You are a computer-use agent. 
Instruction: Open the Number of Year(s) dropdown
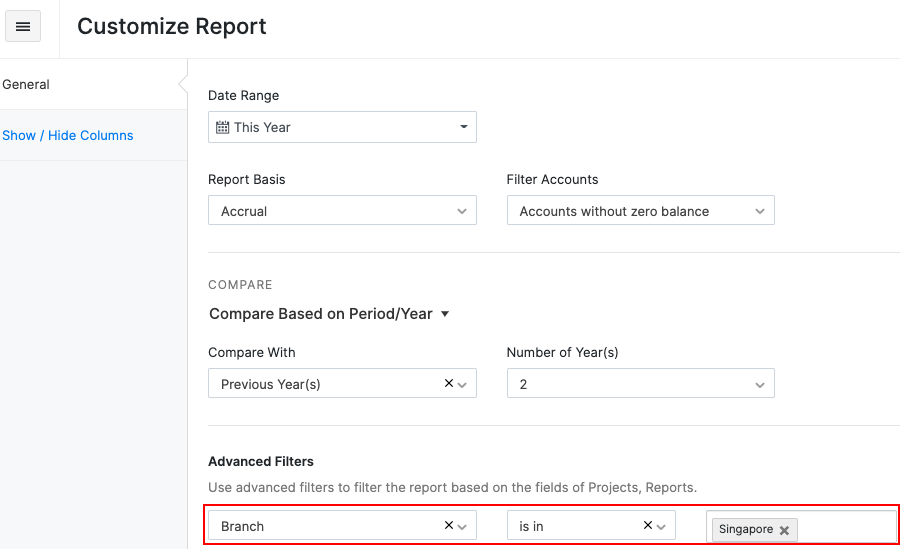(x=759, y=384)
